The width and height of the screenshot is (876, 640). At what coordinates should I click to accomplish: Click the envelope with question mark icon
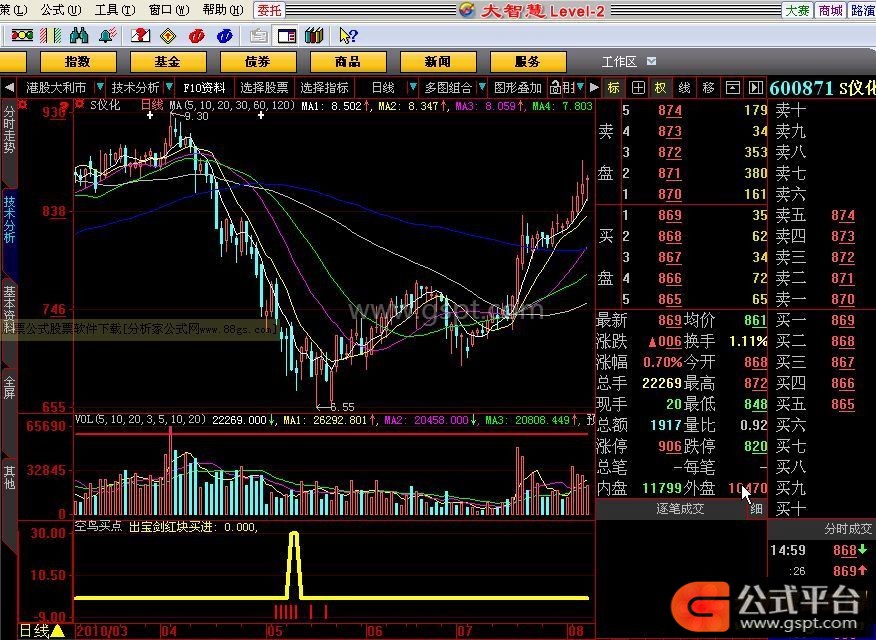click(140, 36)
